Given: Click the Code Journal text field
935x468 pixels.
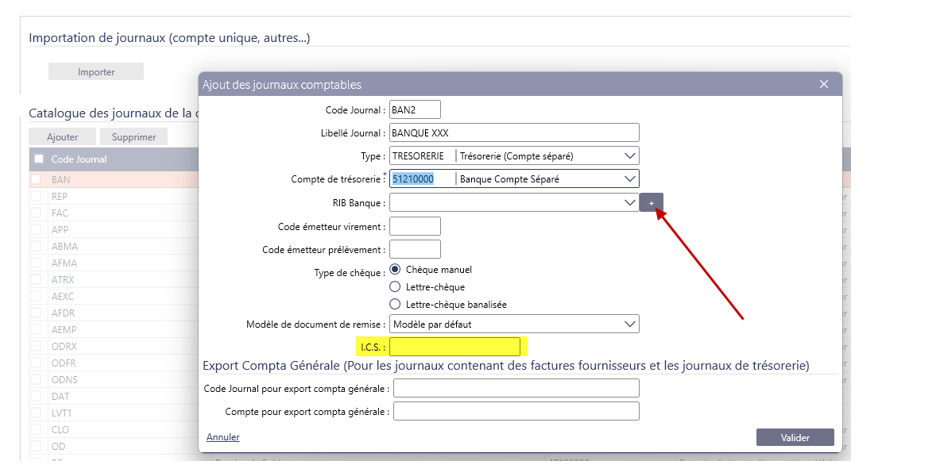Looking at the screenshot, I should pyautogui.click(x=414, y=110).
